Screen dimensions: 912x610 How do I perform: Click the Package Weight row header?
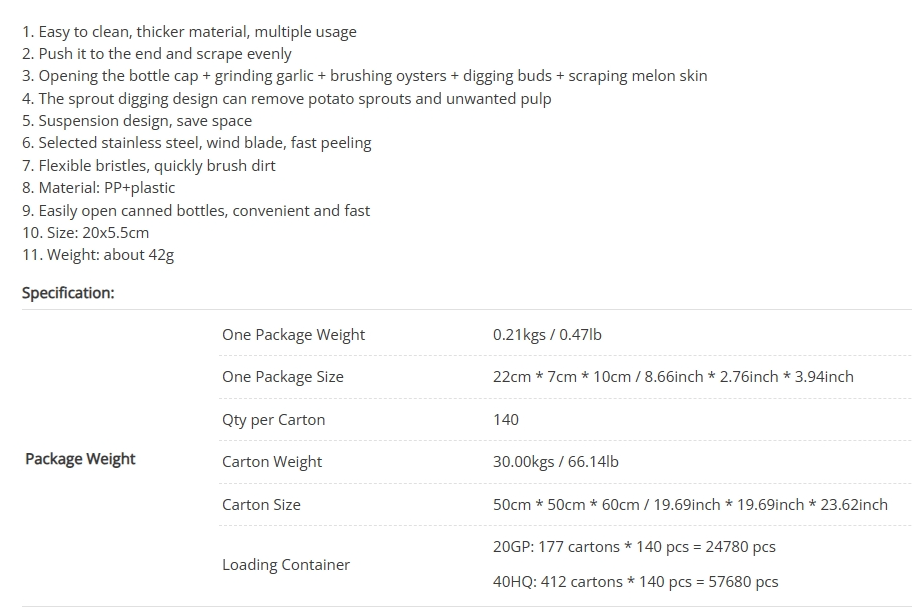[80, 459]
